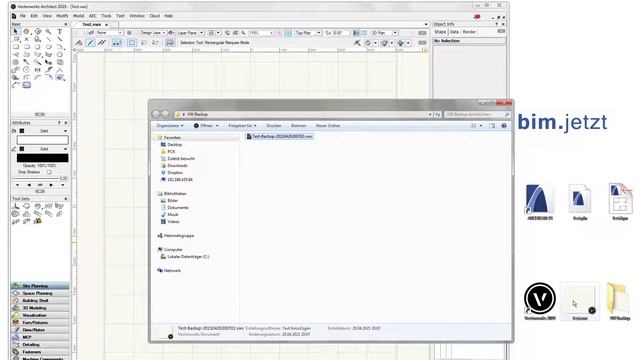640x360 pixels.
Task: Select the Polygon tool in Basic palette
Action: coord(38,54)
